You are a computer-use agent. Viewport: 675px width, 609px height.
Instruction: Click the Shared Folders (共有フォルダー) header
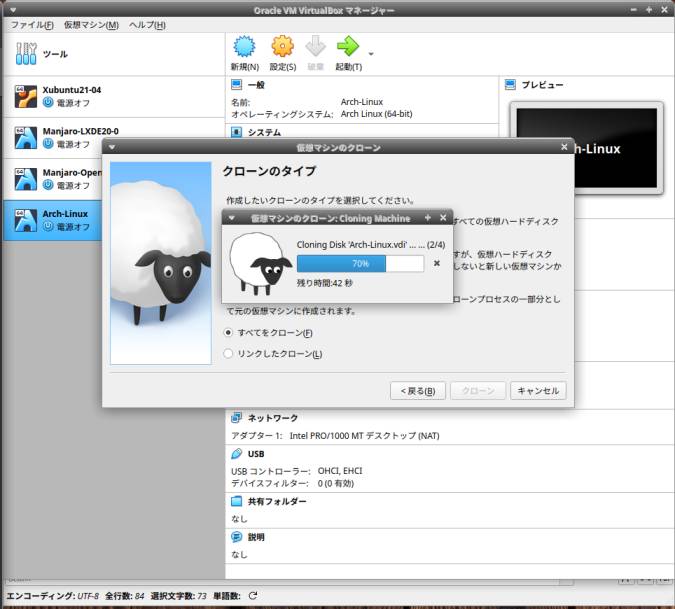[277, 501]
